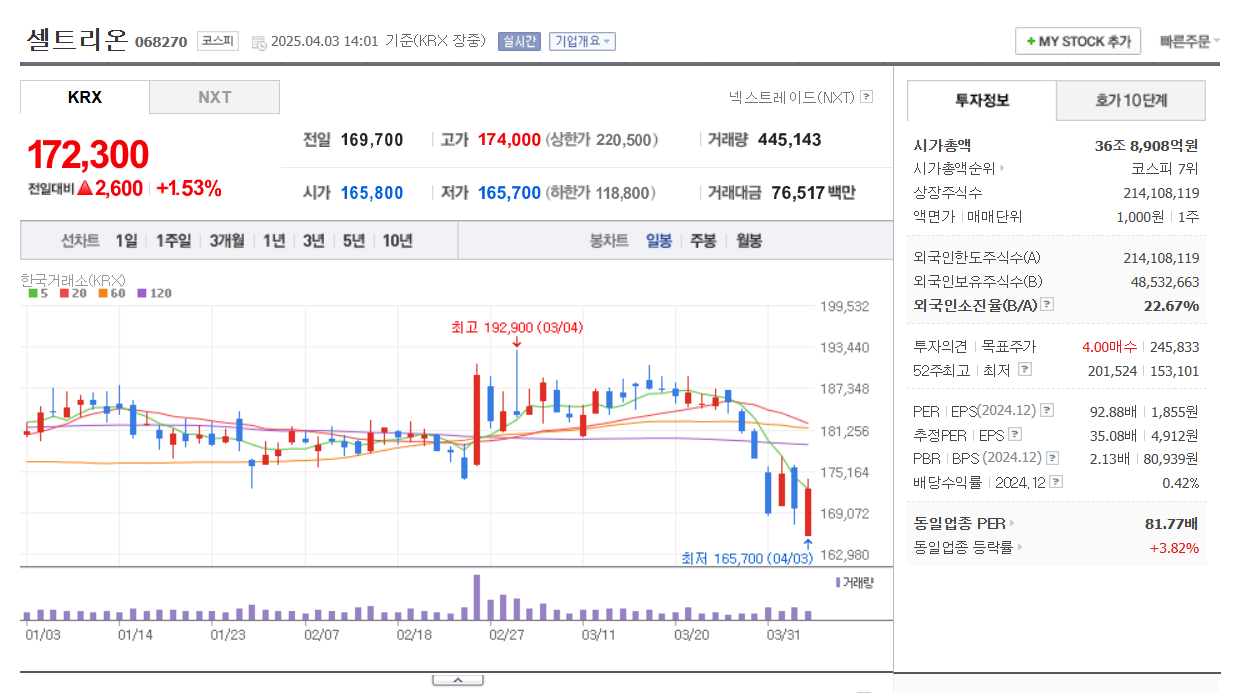Select the 1년 line chart period
Image resolution: width=1235 pixels, height=693 pixels.
[x=274, y=240]
